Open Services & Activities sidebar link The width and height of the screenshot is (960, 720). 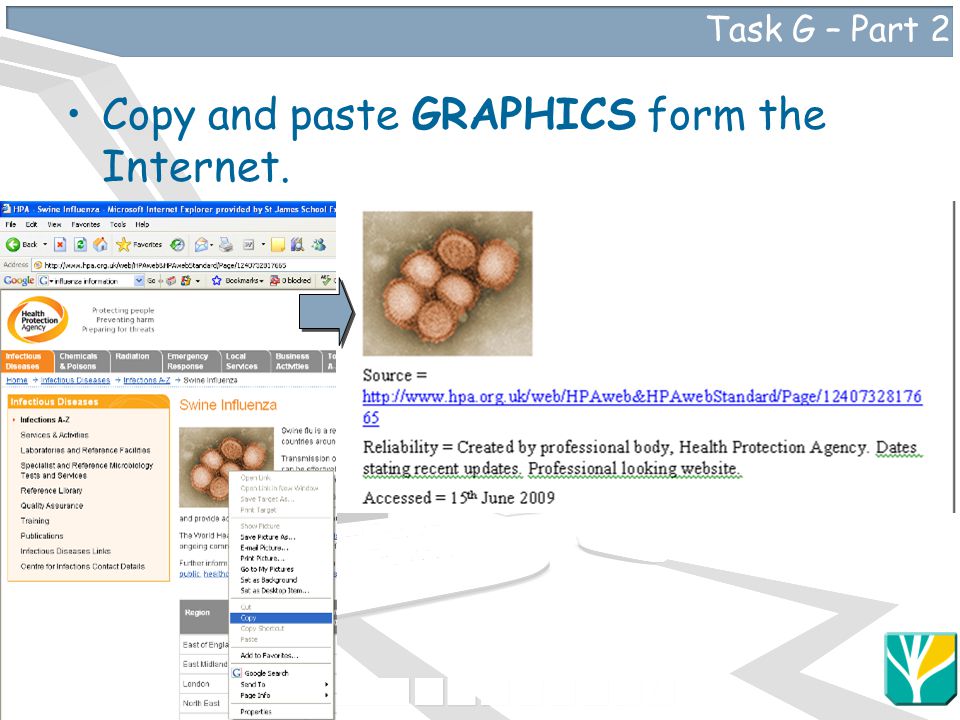tap(54, 435)
